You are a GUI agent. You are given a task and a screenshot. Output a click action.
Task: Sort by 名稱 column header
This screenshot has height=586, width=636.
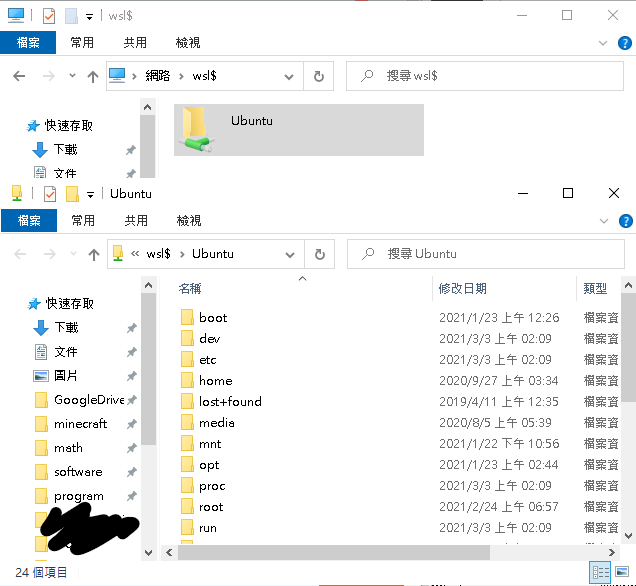click(190, 289)
